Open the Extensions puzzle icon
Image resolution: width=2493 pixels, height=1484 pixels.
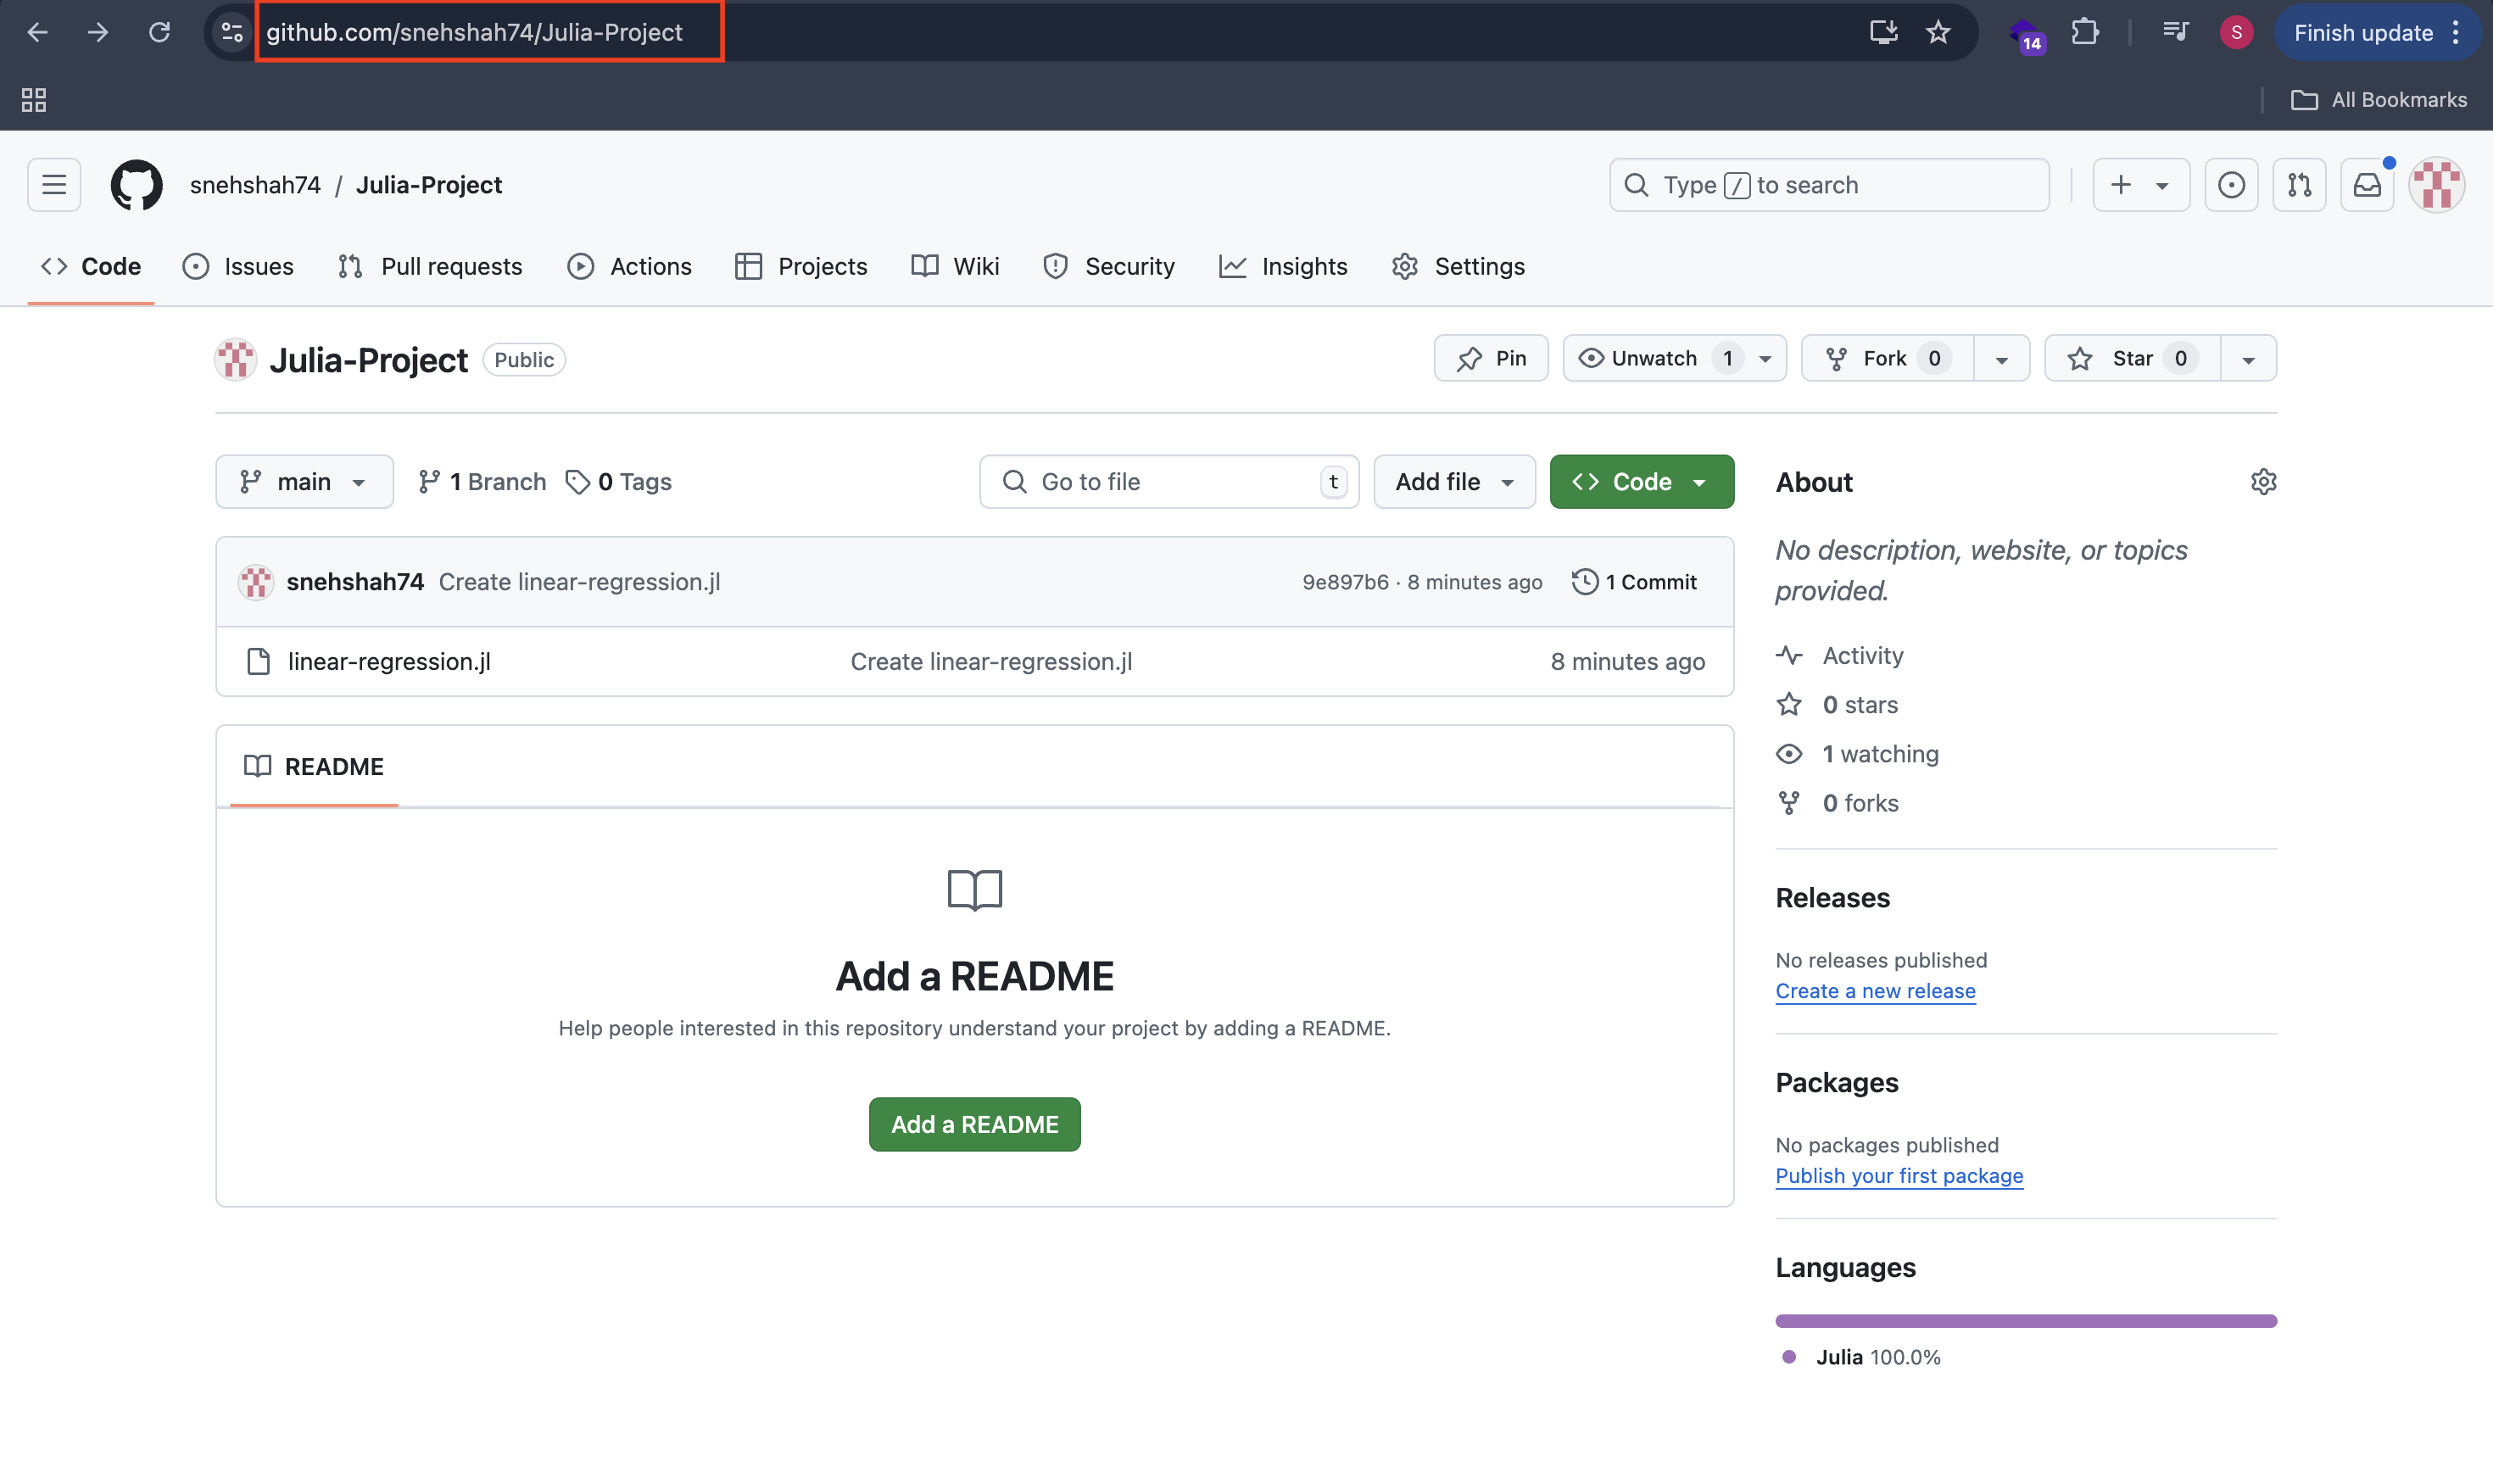click(x=2085, y=32)
